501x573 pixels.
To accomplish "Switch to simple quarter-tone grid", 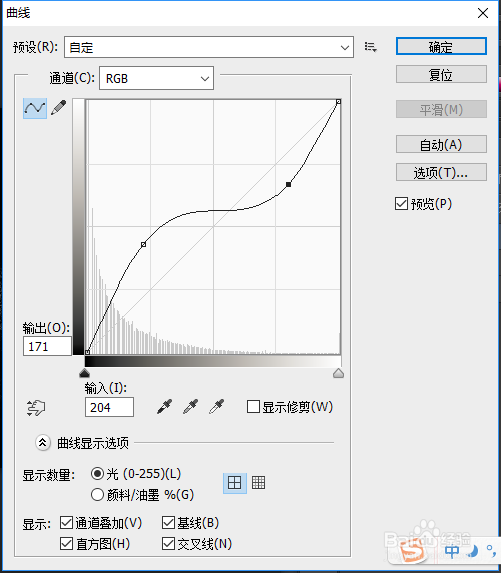I will (x=235, y=483).
